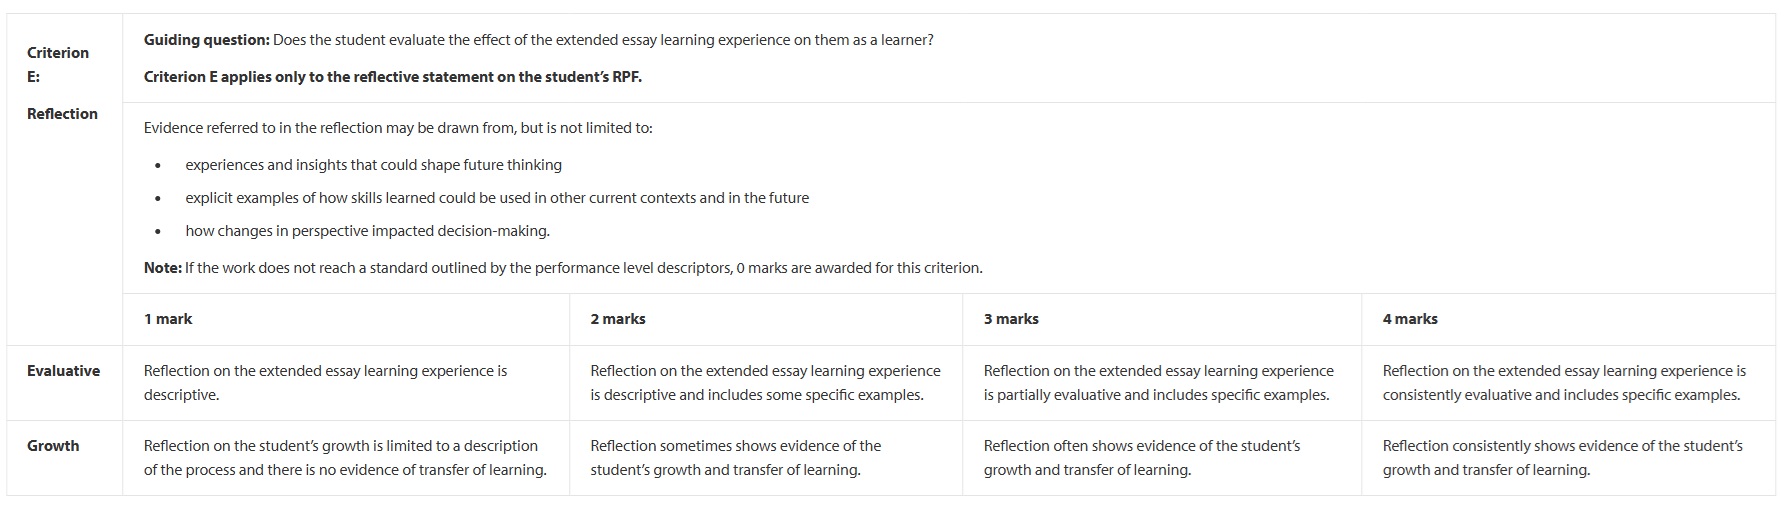This screenshot has width=1789, height=510.
Task: Select the Evaluative row label
Action: (63, 371)
